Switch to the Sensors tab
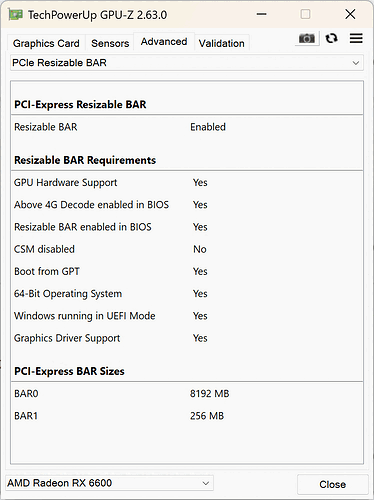Screen dimensions: 374x500 point(110,43)
